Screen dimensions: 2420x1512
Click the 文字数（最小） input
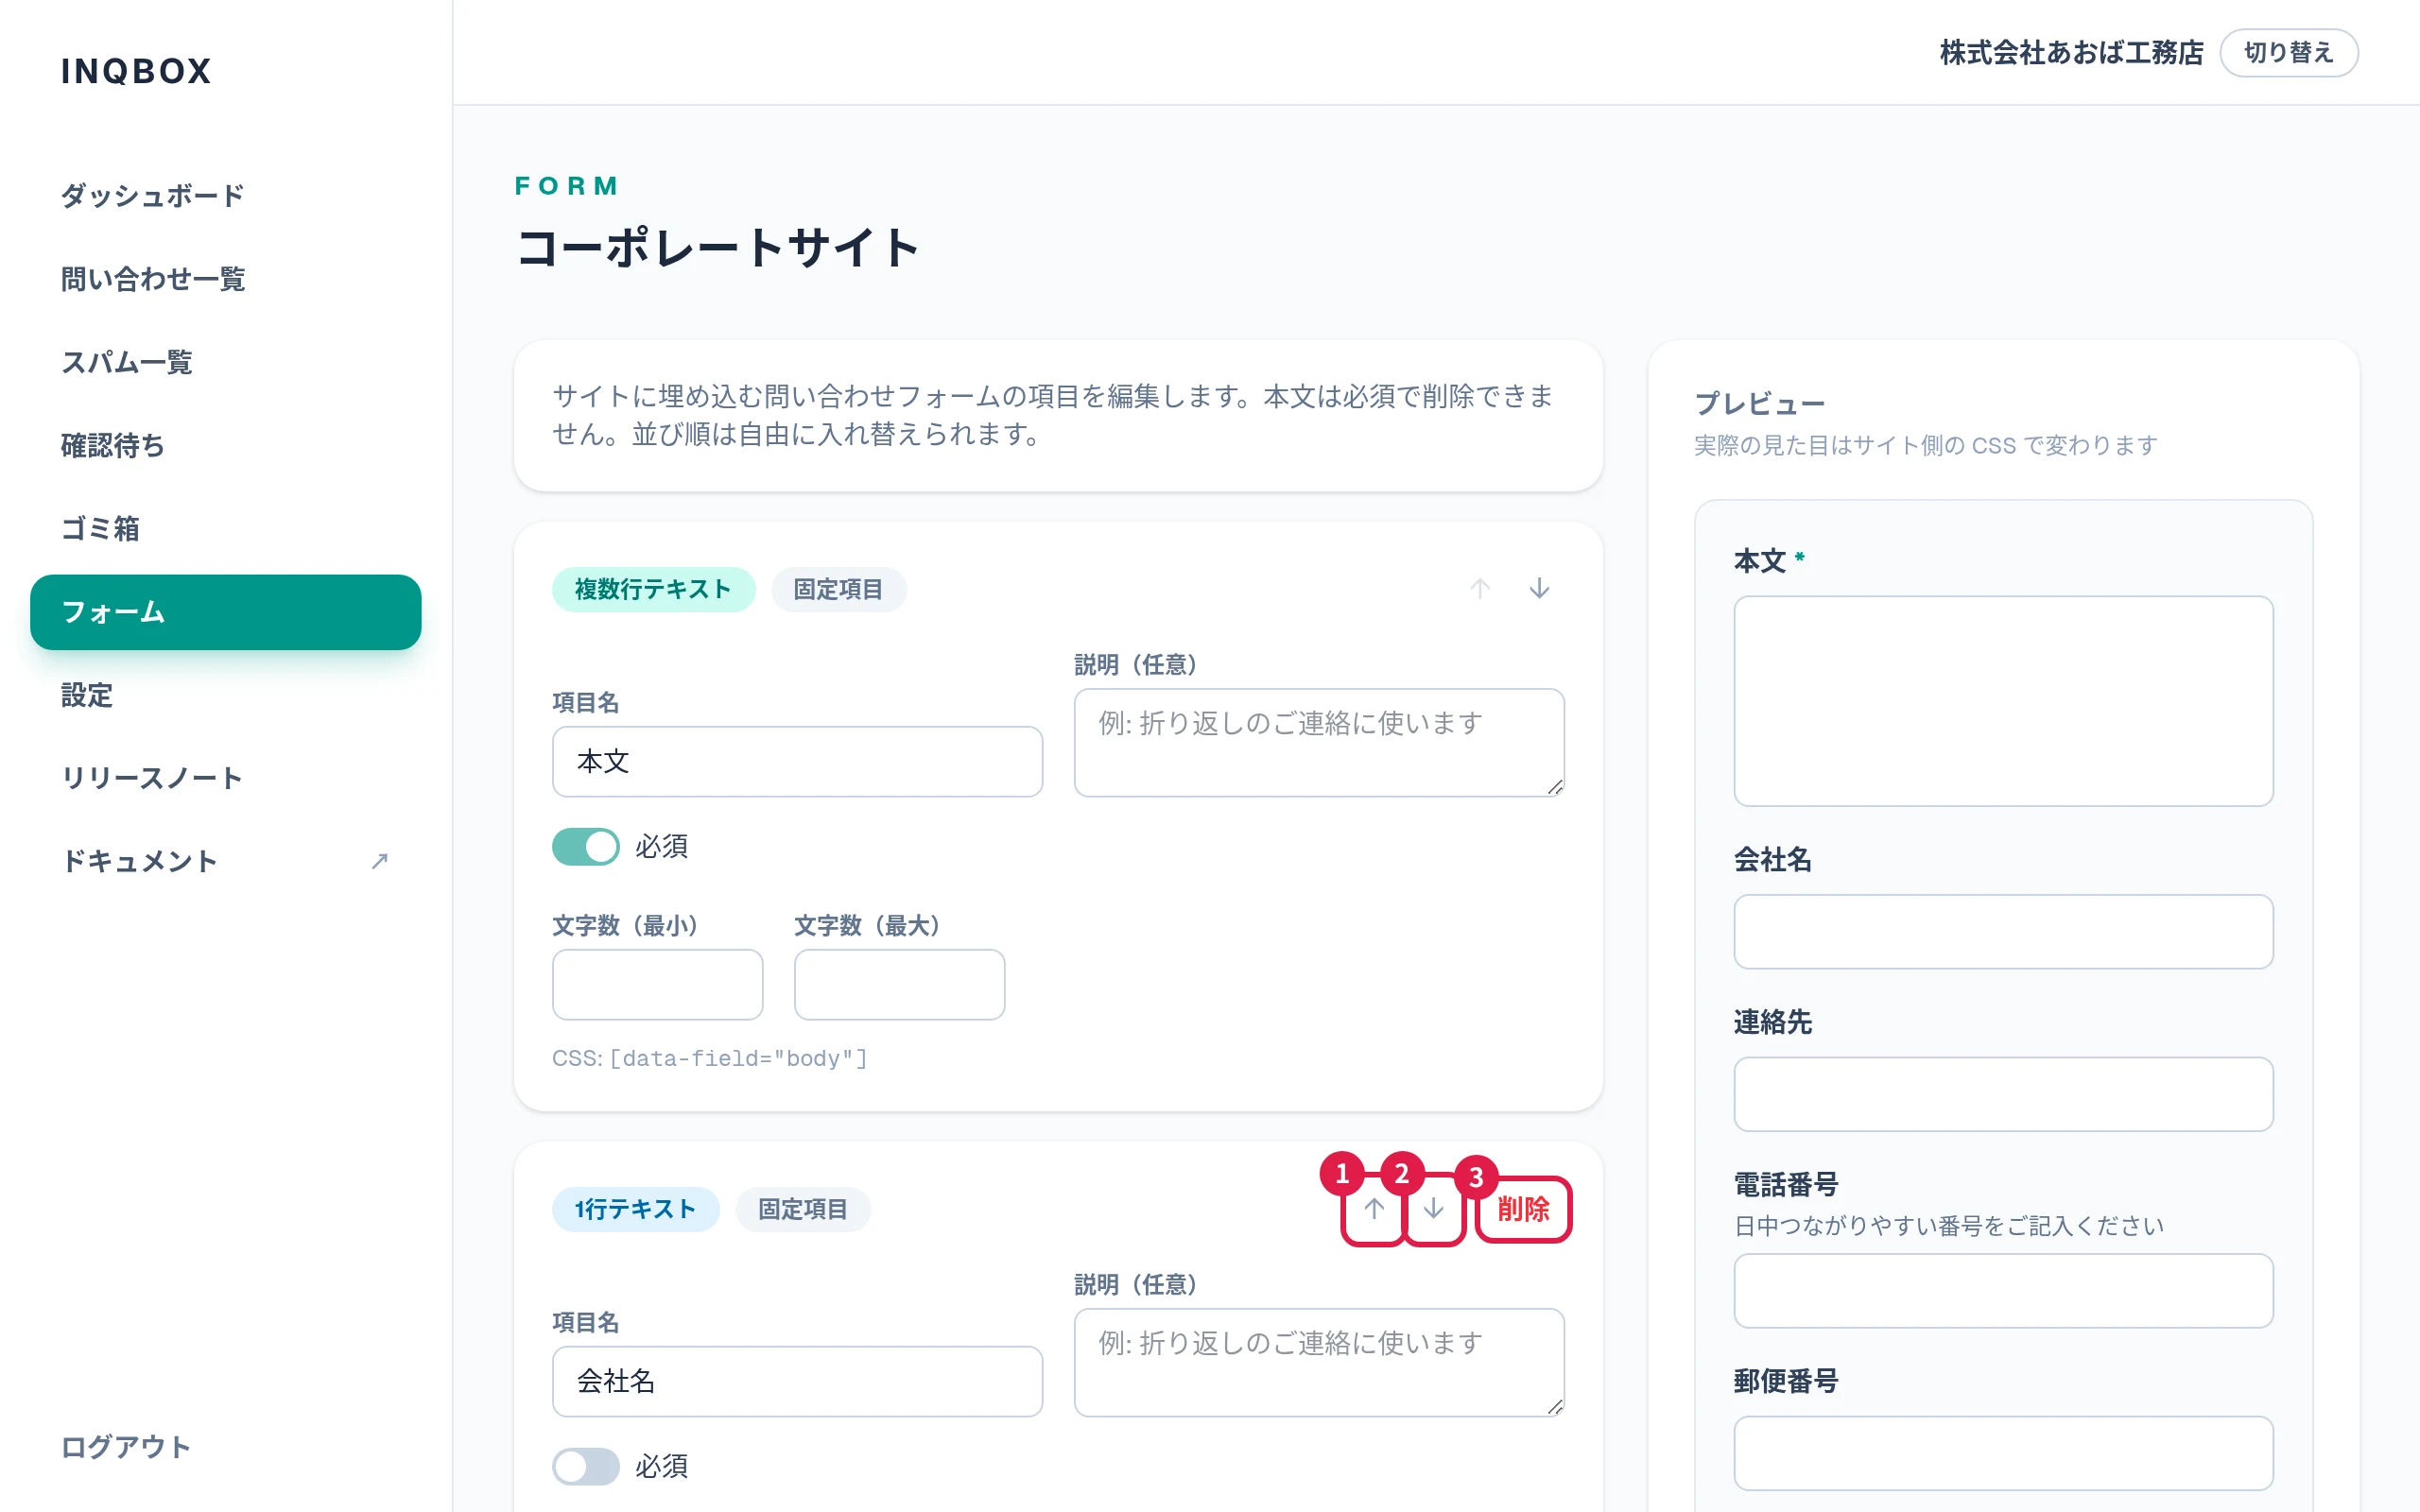(x=657, y=985)
